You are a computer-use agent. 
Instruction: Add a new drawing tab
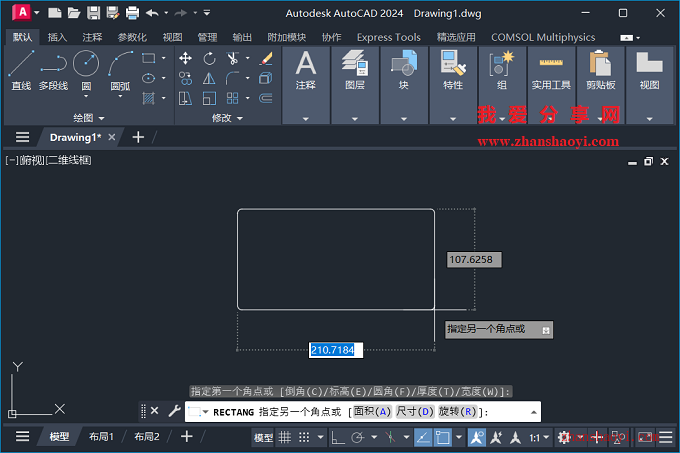click(x=138, y=137)
